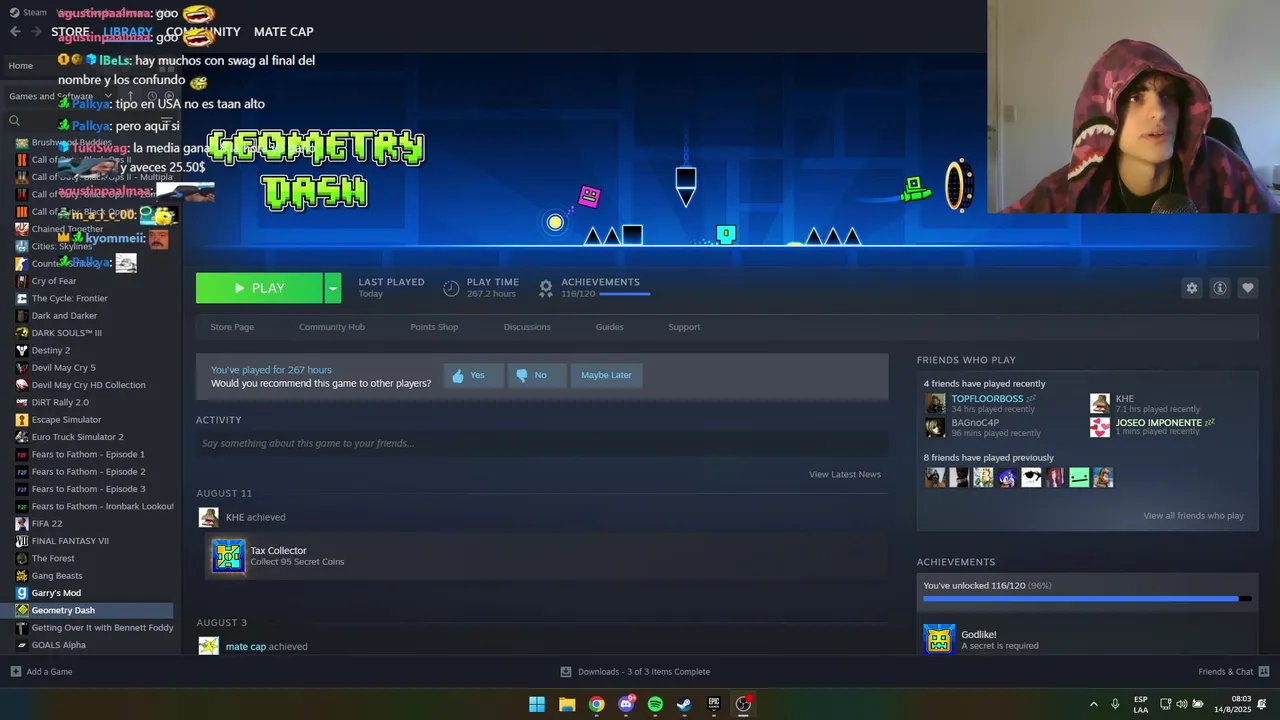Select FIFA 22 in library list
This screenshot has width=1280, height=720.
46,523
